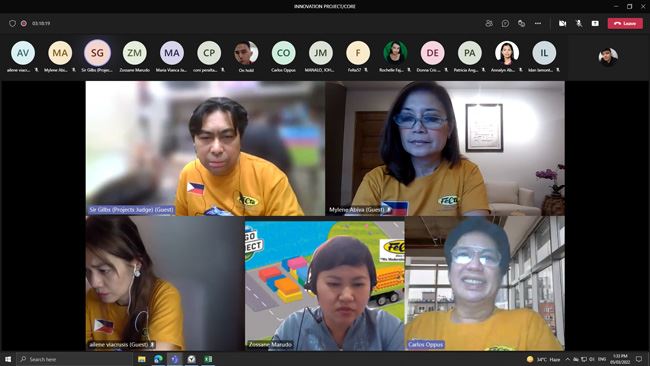Open the Windows Start menu
Image resolution: width=650 pixels, height=366 pixels.
7,359
